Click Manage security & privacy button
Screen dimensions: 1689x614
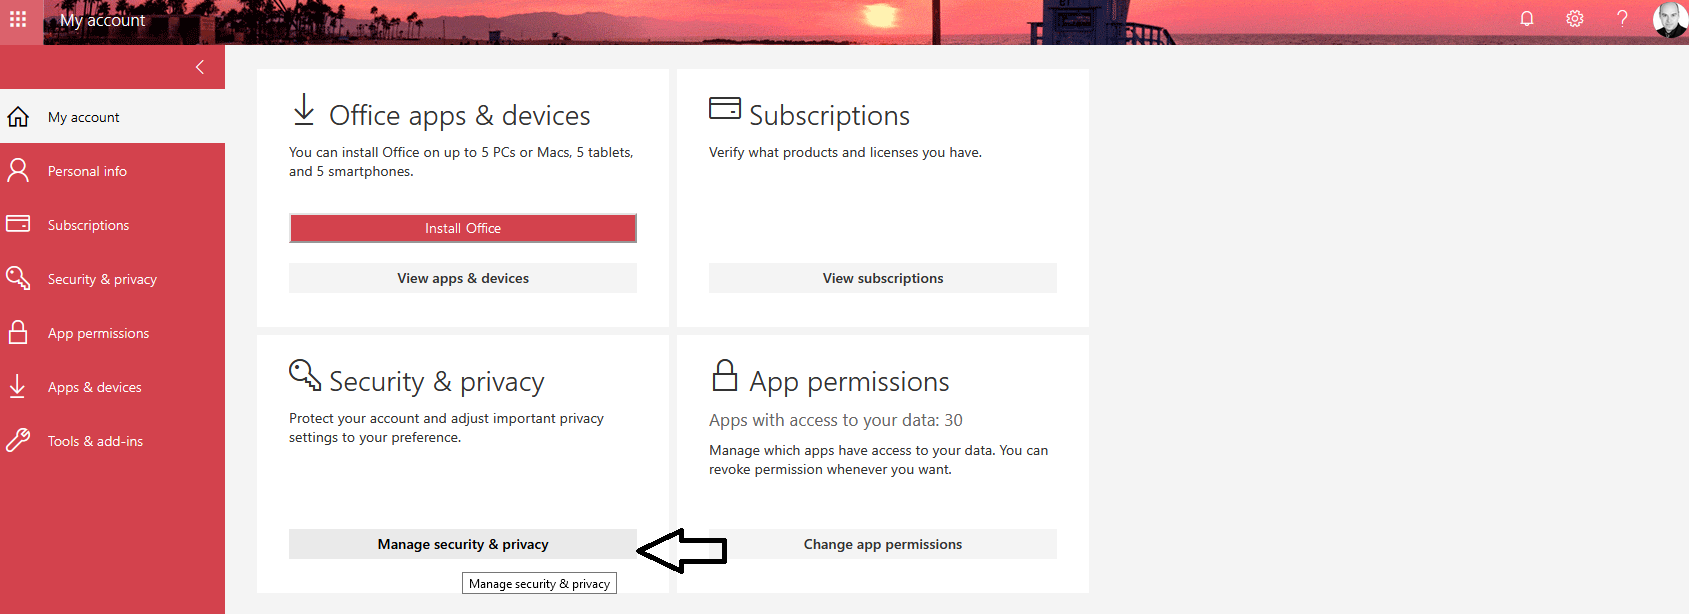click(463, 544)
